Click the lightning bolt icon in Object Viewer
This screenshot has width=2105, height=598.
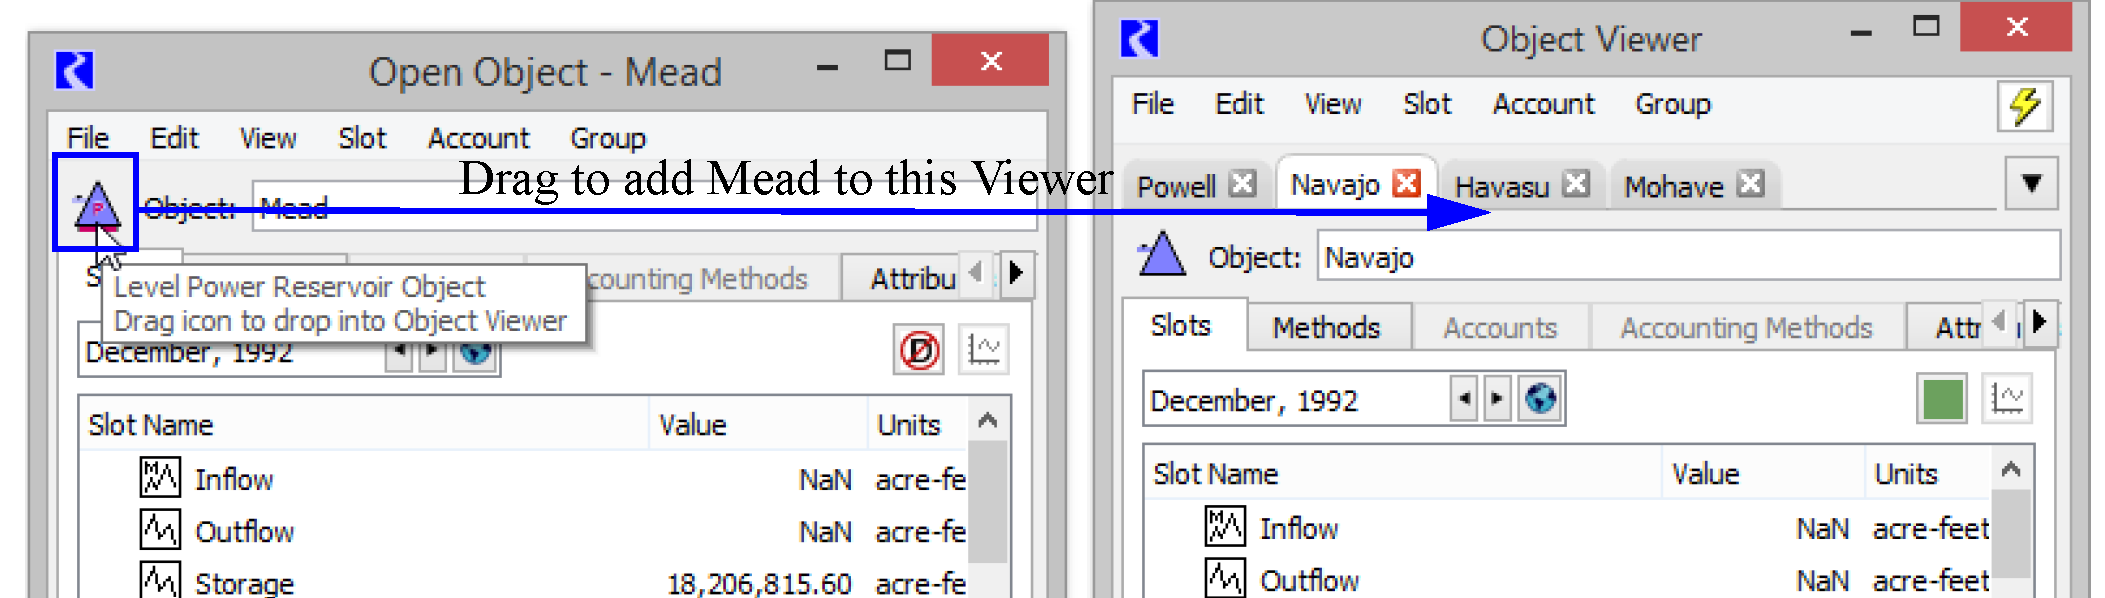click(x=2025, y=106)
